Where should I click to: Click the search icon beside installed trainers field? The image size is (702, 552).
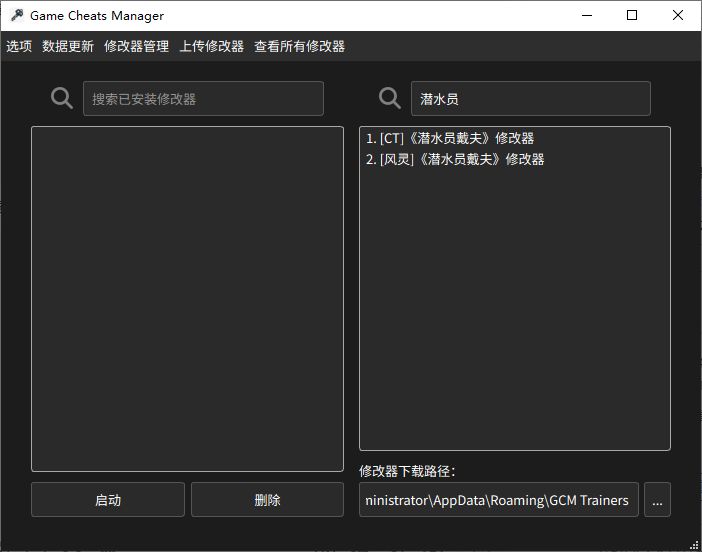(62, 98)
